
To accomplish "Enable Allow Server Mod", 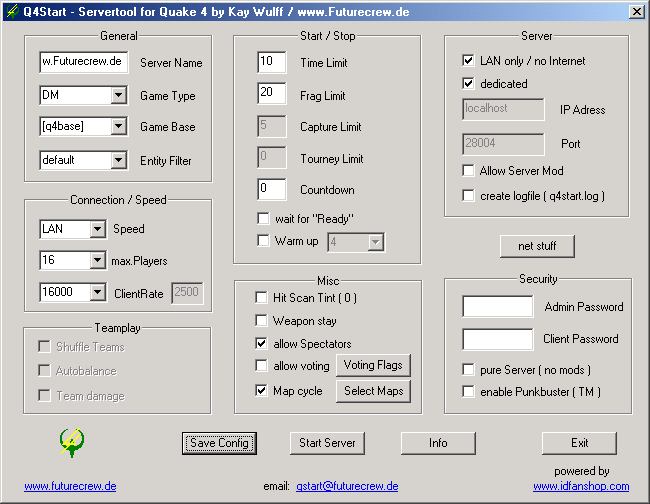I will point(468,170).
